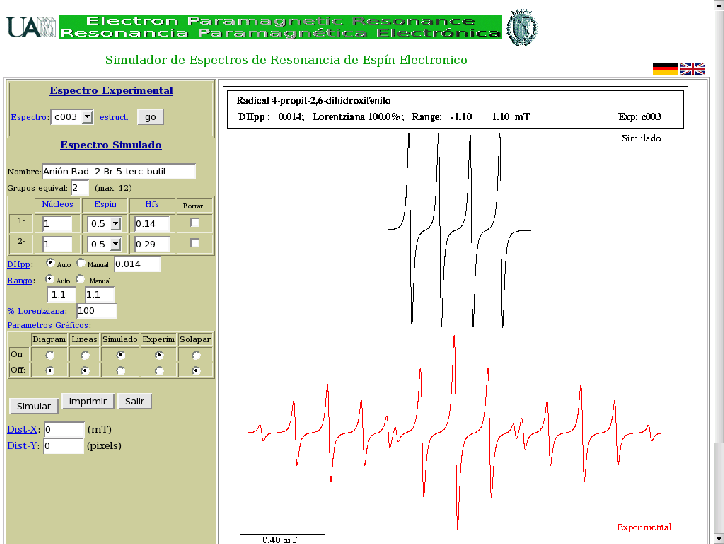Click the row 2 Núcleos field

pyautogui.click(x=57, y=244)
